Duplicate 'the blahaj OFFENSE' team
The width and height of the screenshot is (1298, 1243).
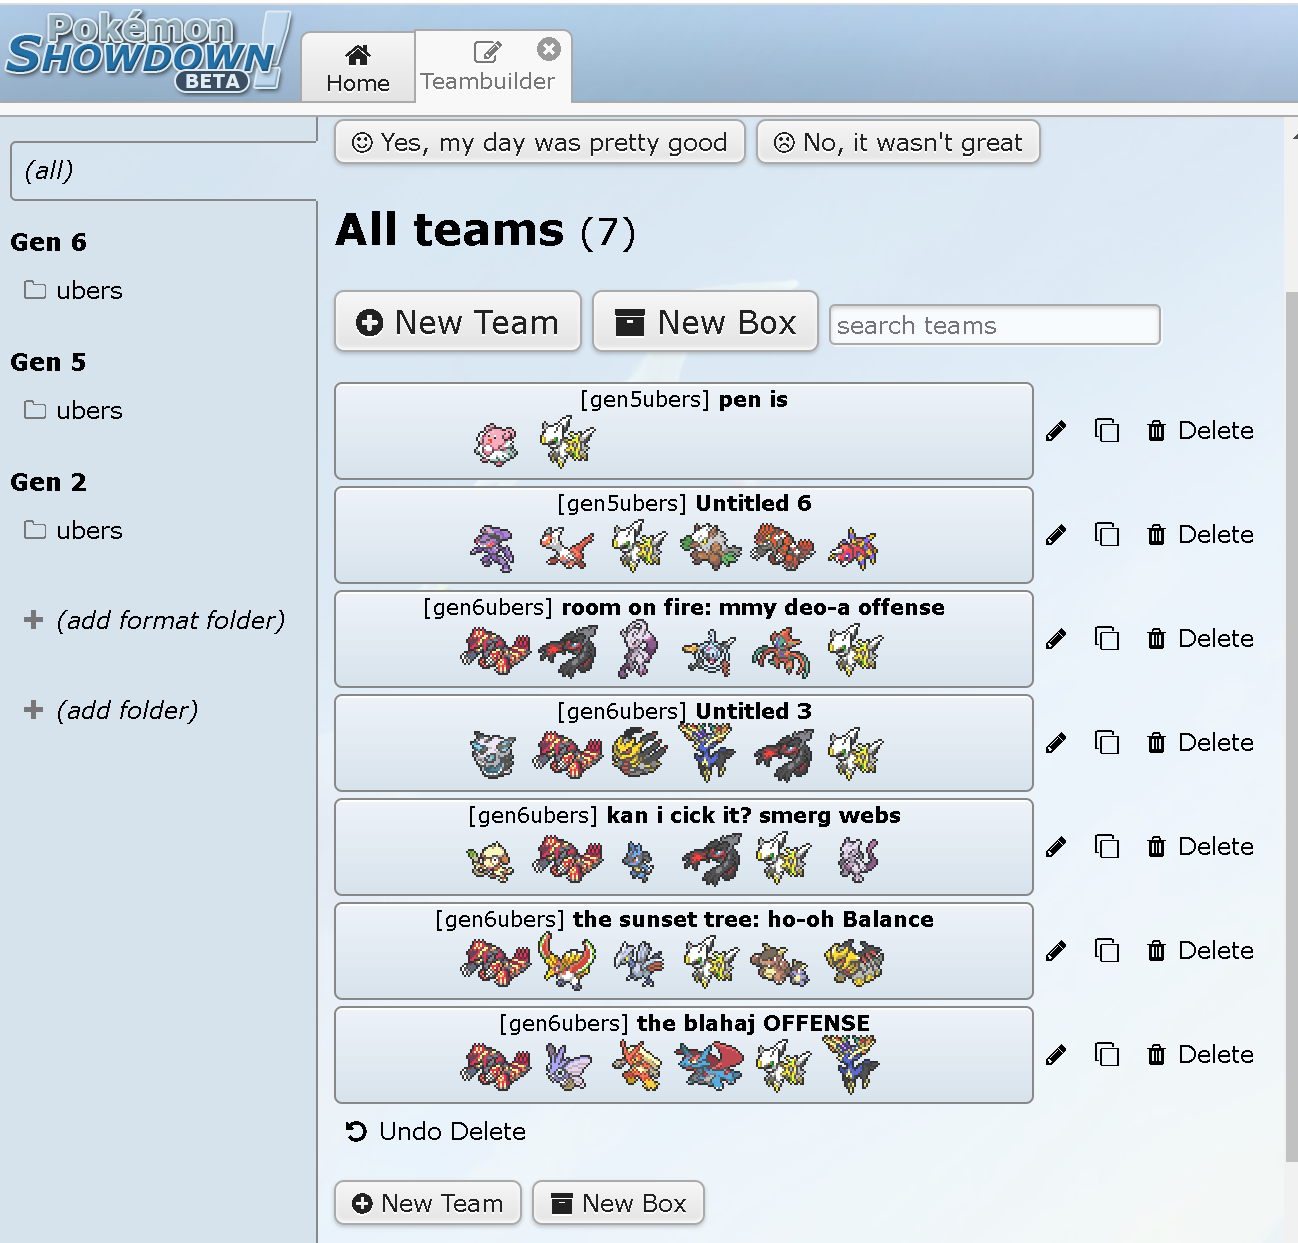[x=1106, y=1055]
